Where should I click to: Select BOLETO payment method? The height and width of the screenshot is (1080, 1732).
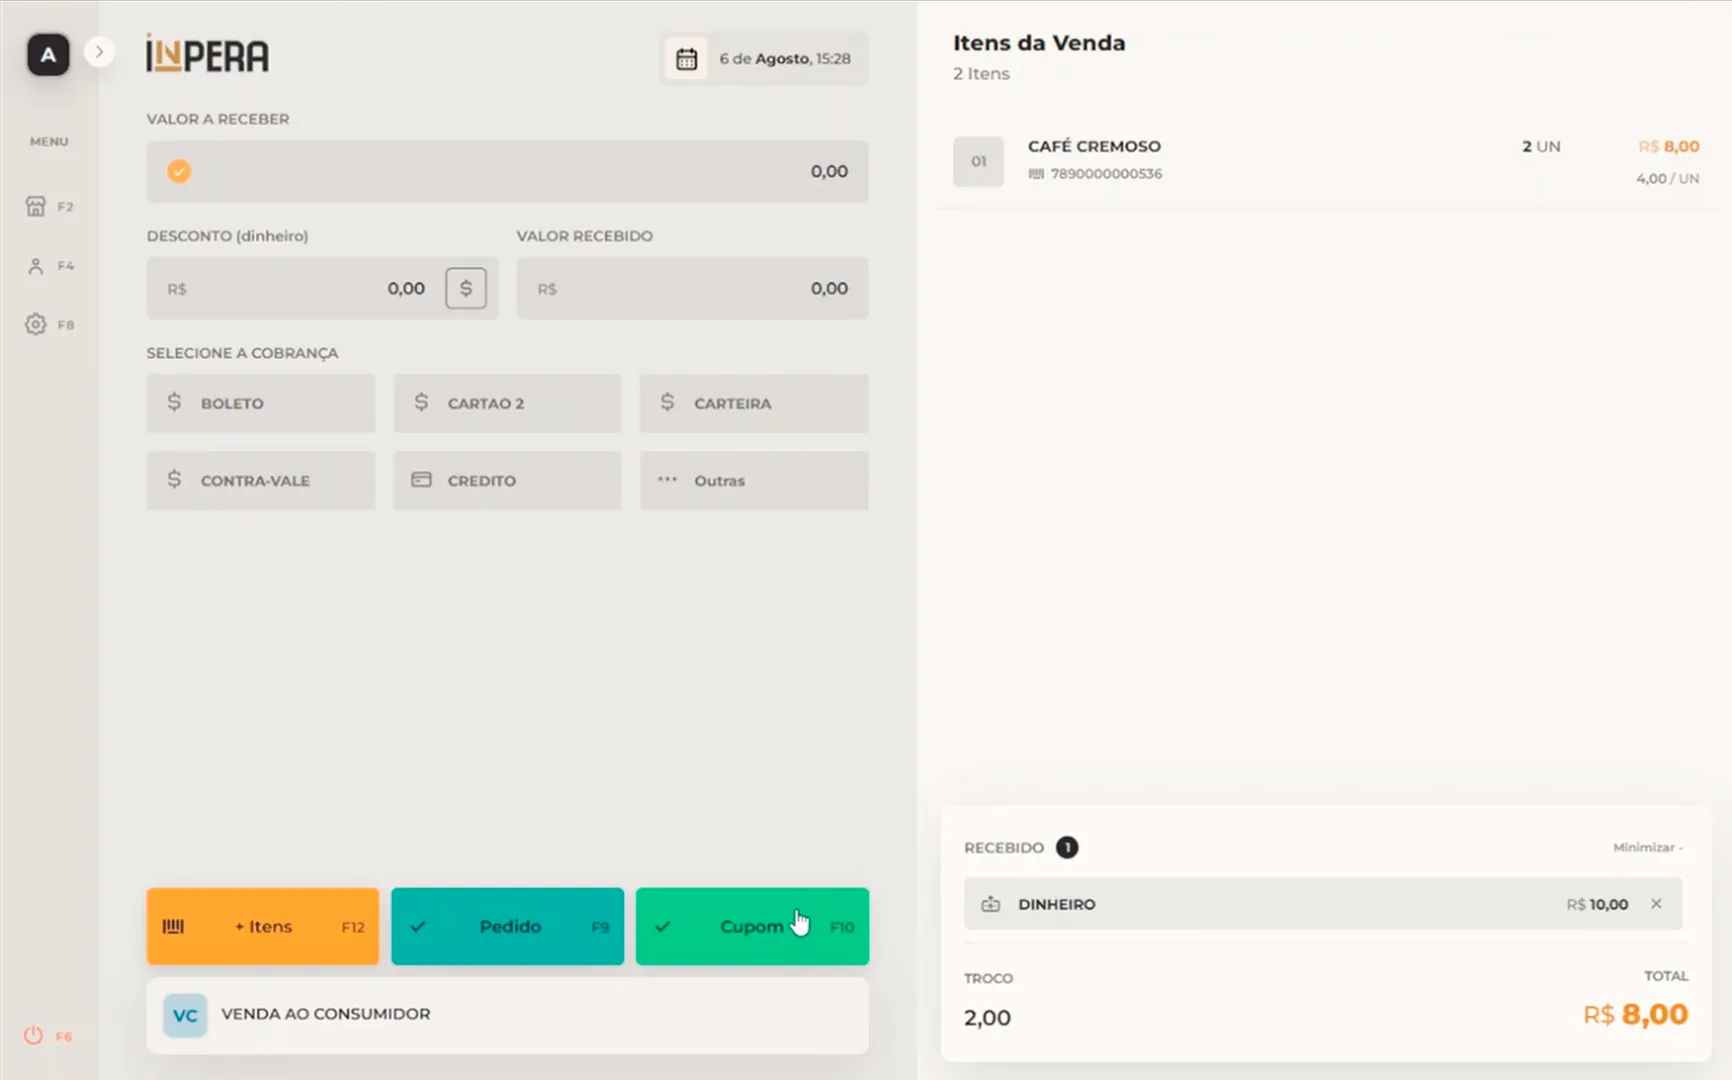(x=261, y=404)
